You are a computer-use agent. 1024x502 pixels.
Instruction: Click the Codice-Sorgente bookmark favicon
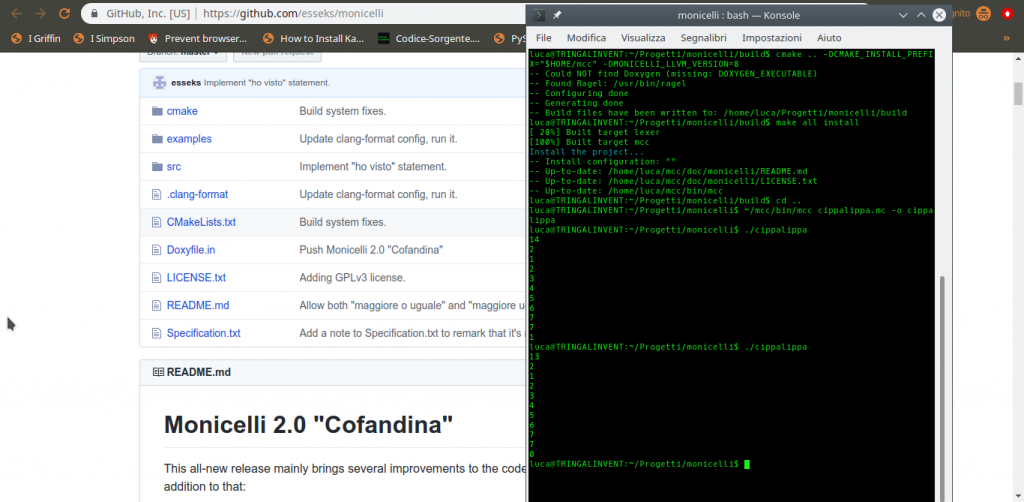pyautogui.click(x=384, y=39)
